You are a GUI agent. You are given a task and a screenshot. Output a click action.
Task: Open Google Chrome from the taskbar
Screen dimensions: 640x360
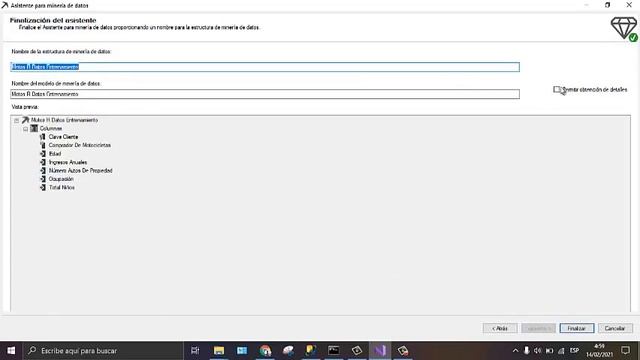(265, 351)
